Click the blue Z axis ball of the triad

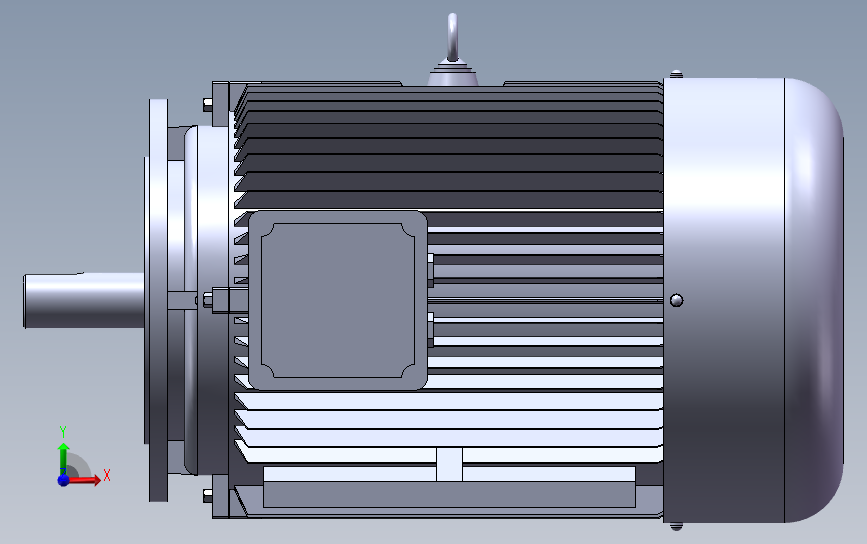coord(63,479)
